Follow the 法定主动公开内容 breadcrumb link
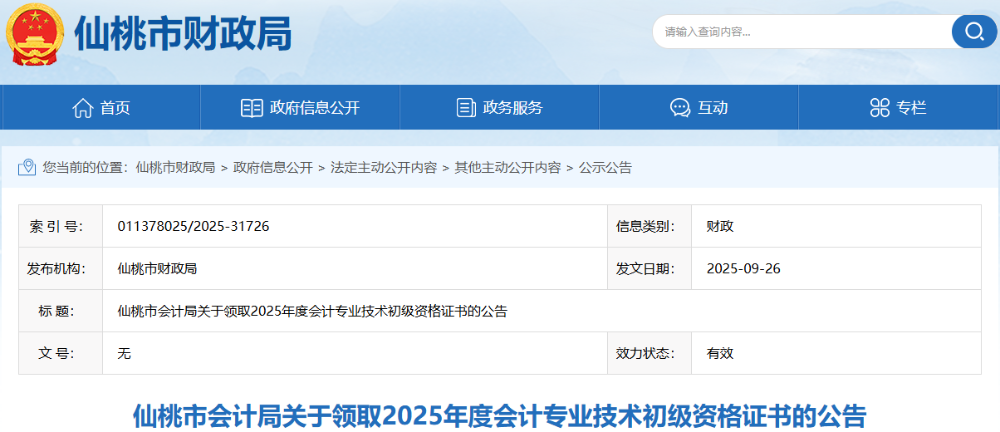This screenshot has height=432, width=1000. click(383, 168)
